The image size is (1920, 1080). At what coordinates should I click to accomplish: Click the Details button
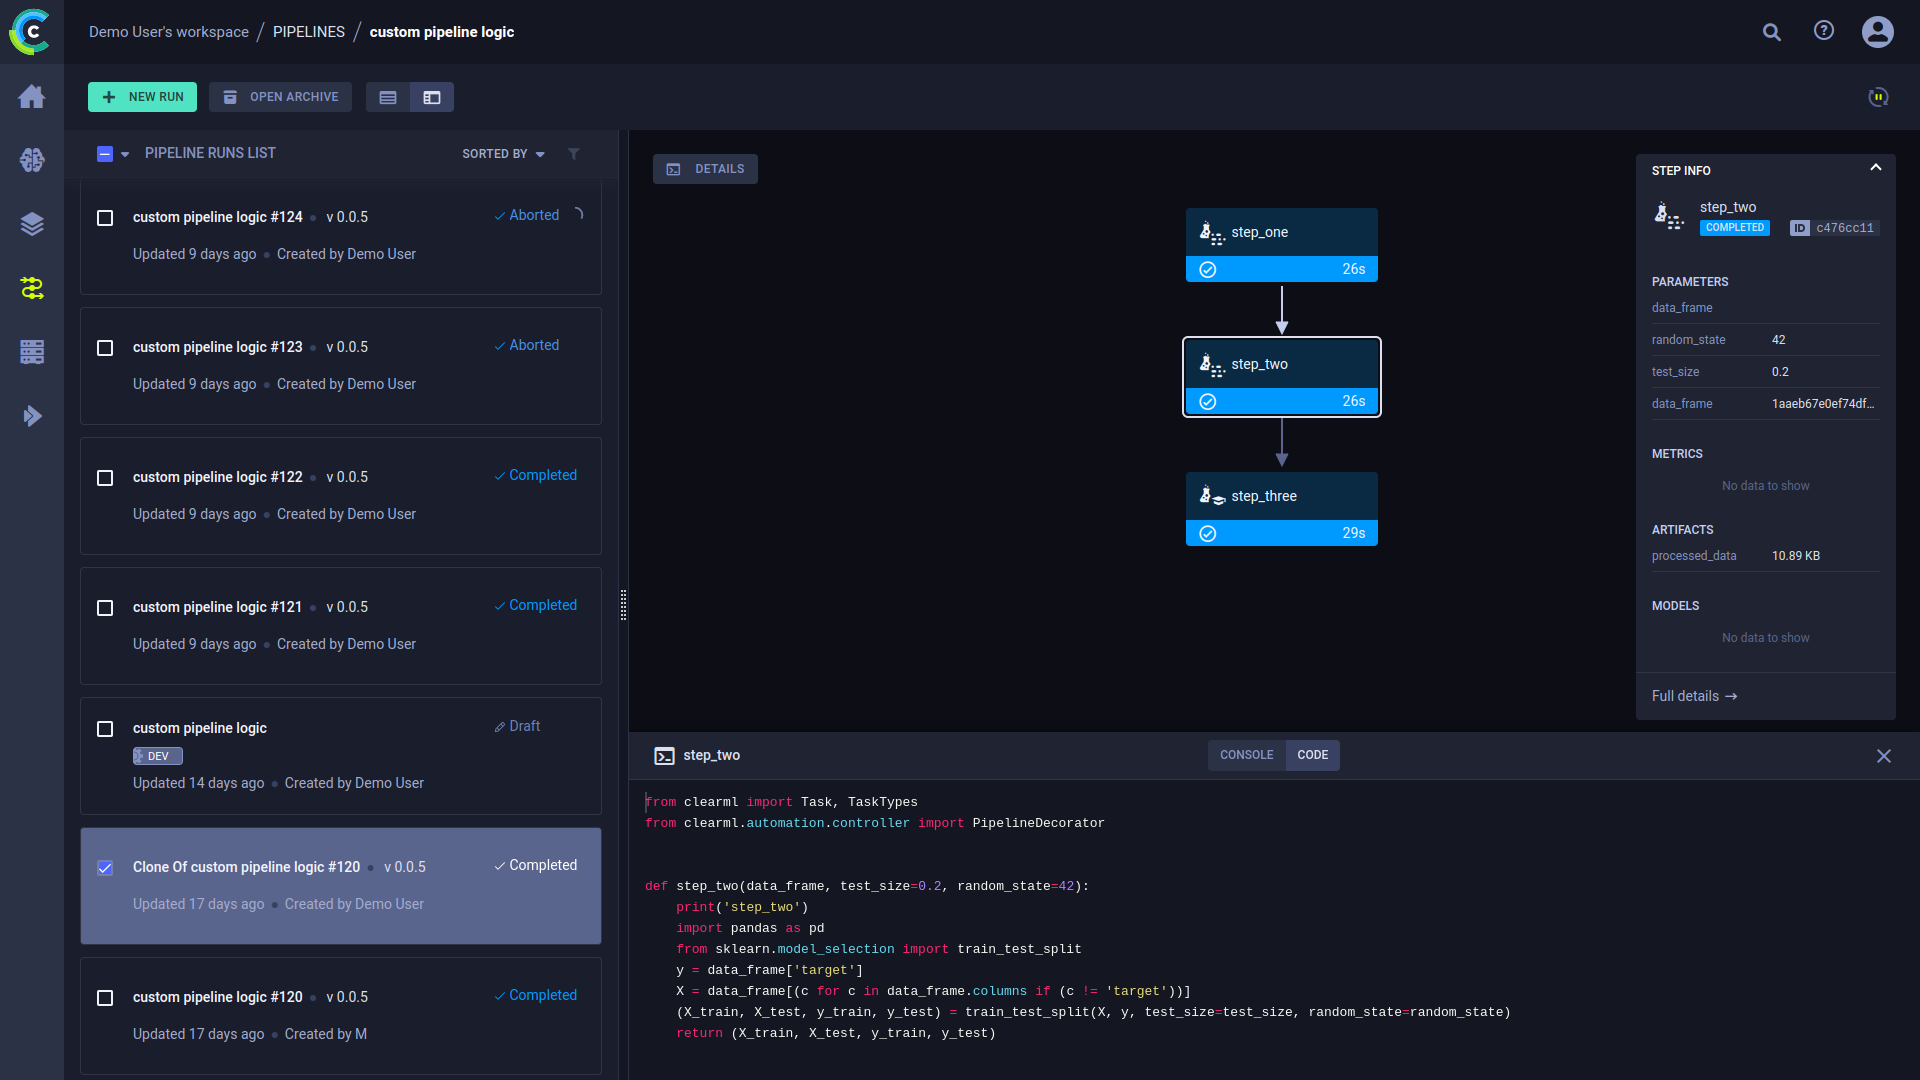[705, 169]
